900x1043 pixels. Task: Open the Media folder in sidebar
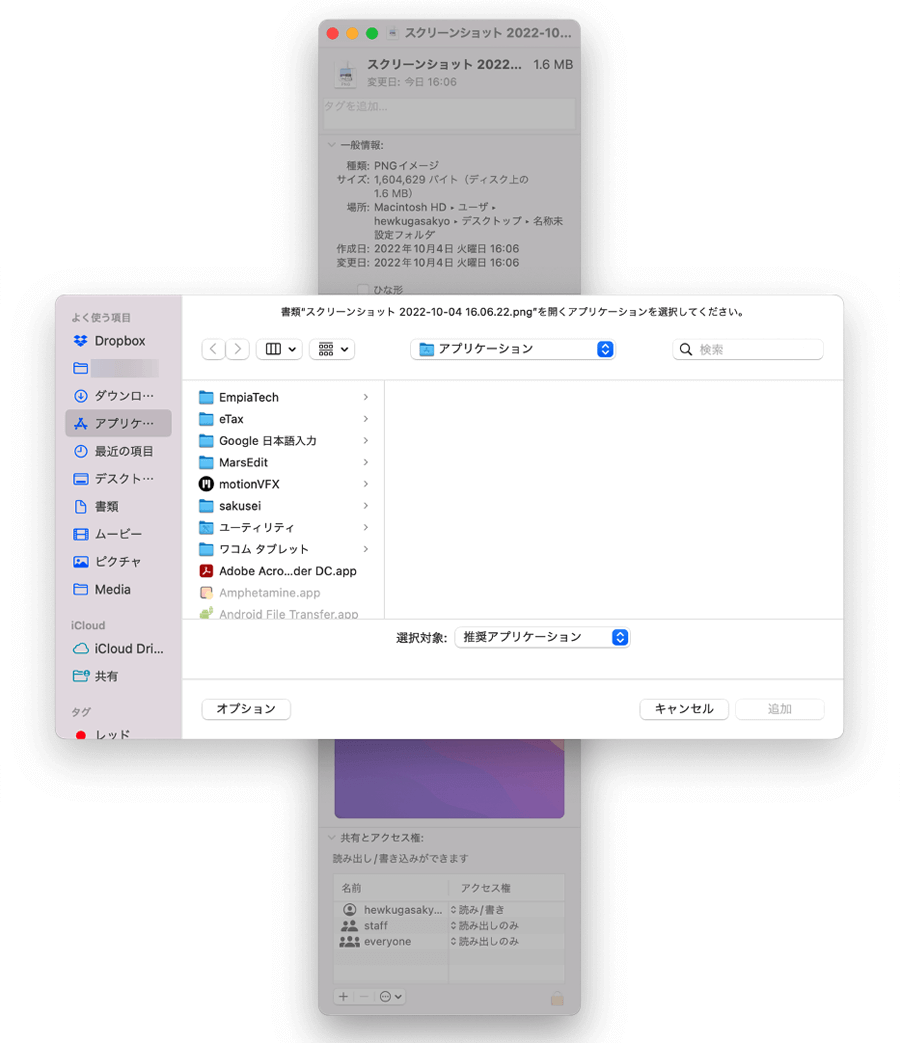tap(118, 589)
